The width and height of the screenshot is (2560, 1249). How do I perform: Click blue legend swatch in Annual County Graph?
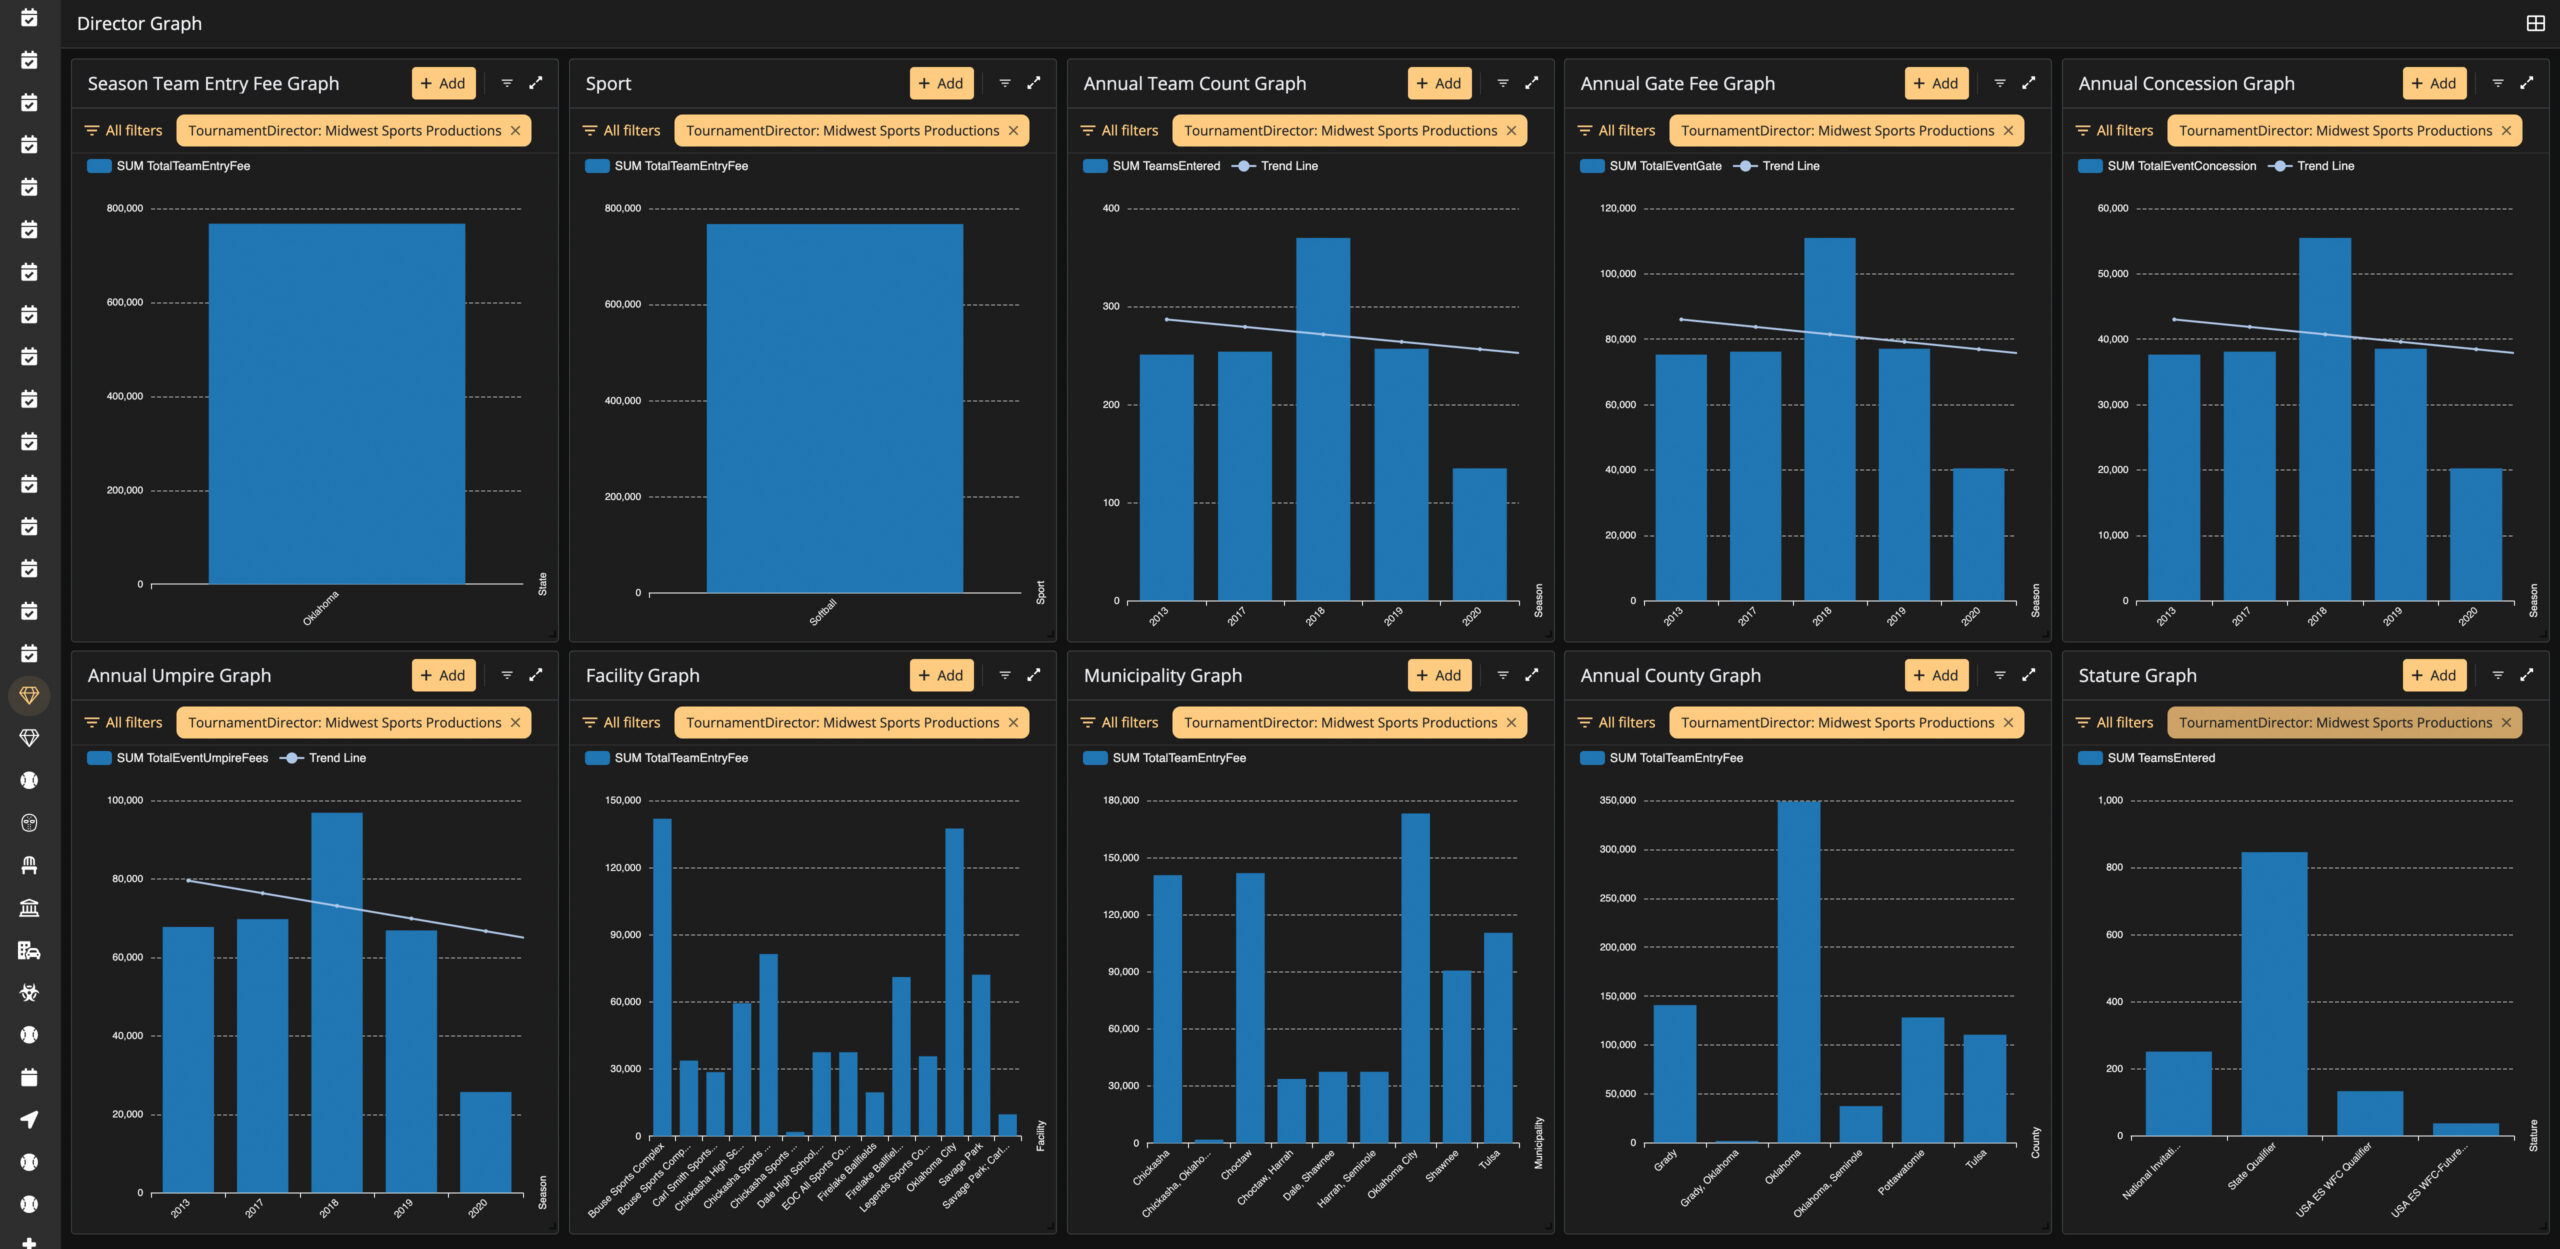pyautogui.click(x=1592, y=758)
